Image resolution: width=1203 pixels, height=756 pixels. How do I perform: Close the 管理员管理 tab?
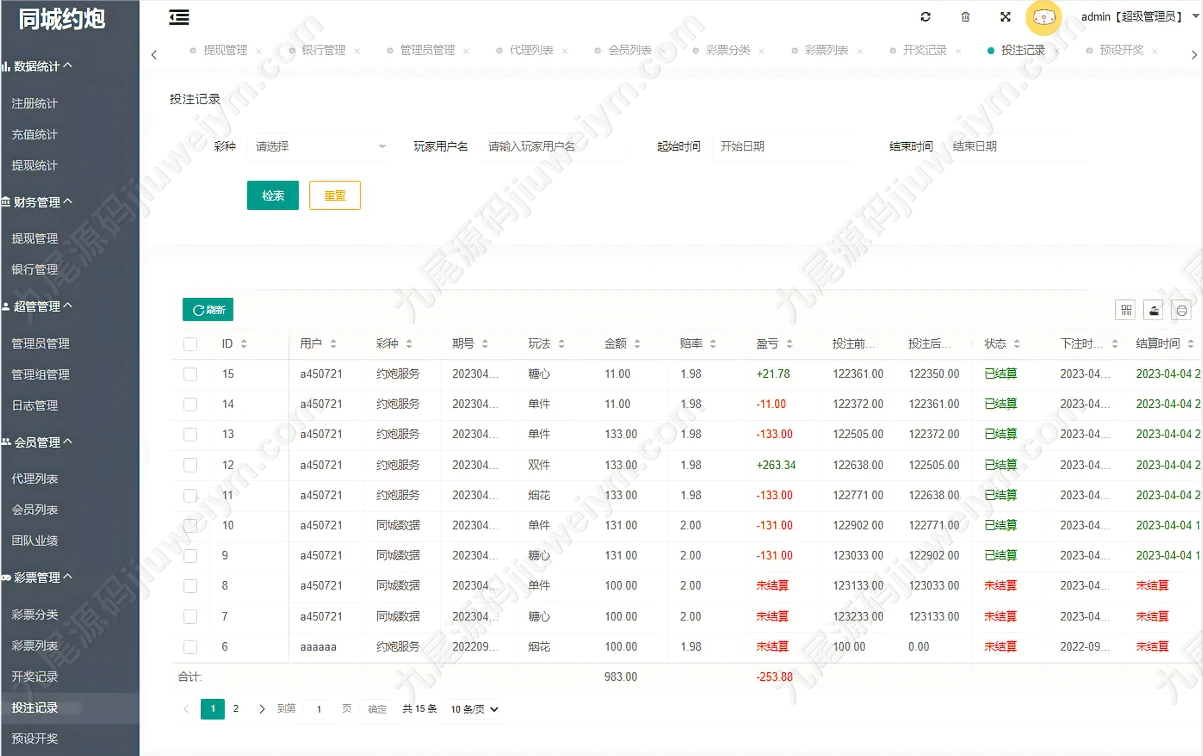click(x=467, y=51)
